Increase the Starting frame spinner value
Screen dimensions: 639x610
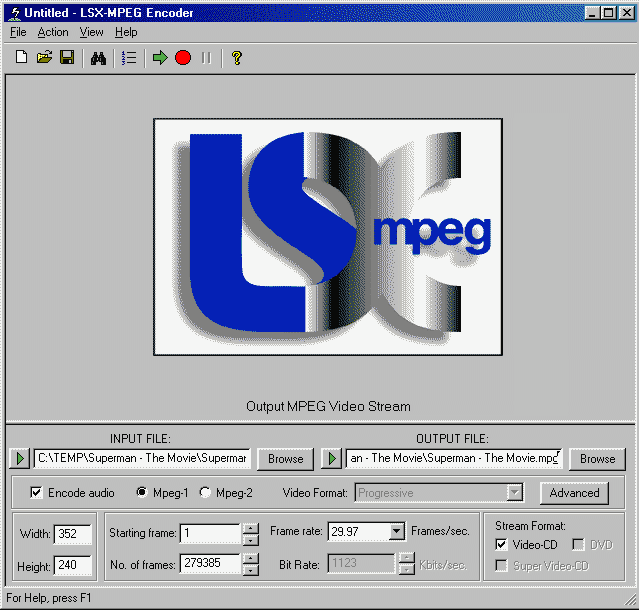tap(250, 527)
